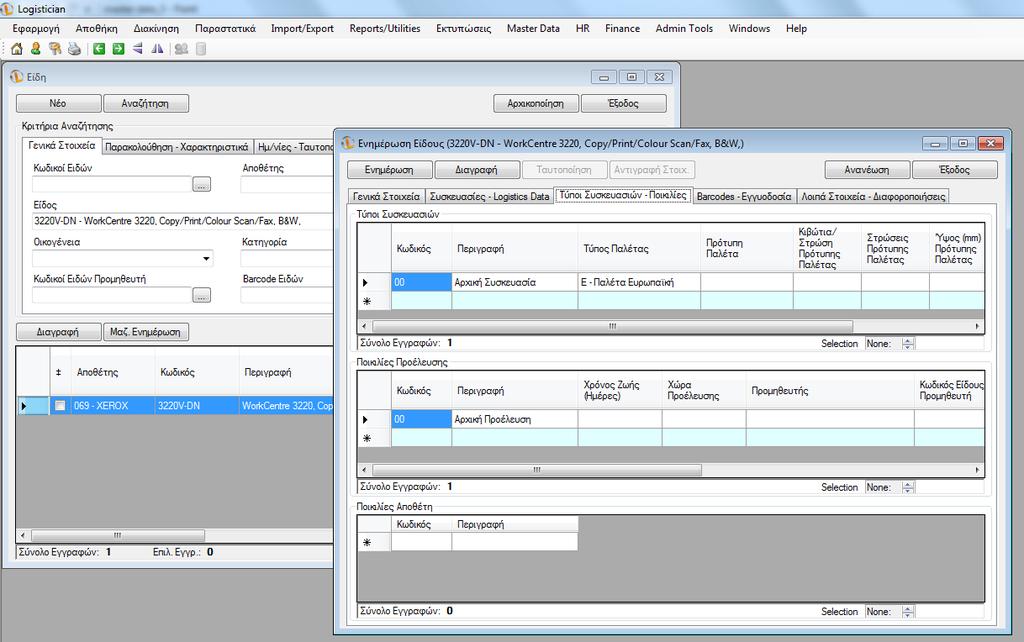Click the keys icon in the toolbar
The width and height of the screenshot is (1024, 642).
55,49
